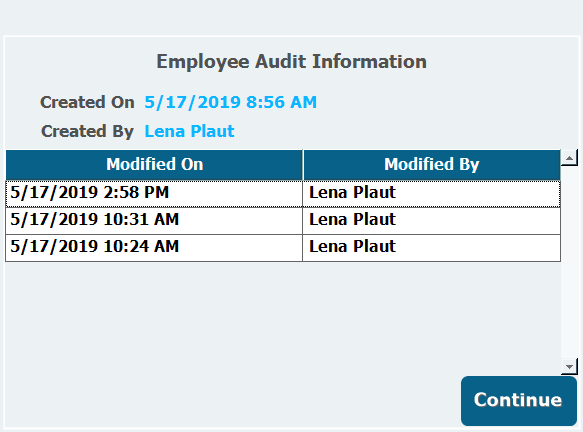The width and height of the screenshot is (583, 432).
Task: Click the vertical scrollbar track
Action: point(569,262)
